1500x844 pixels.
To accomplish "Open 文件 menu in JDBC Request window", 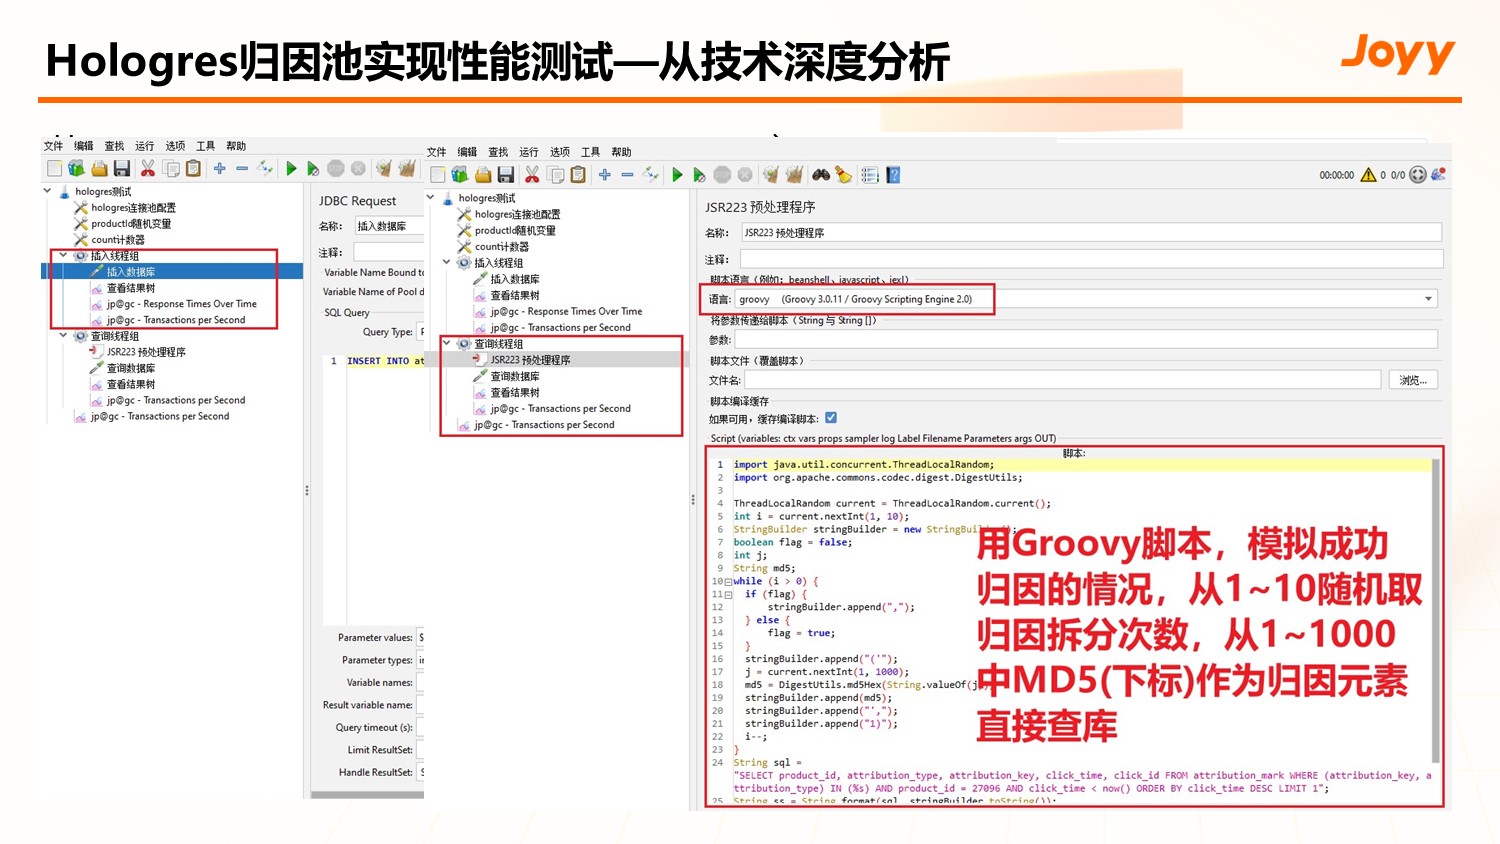I will (53, 146).
